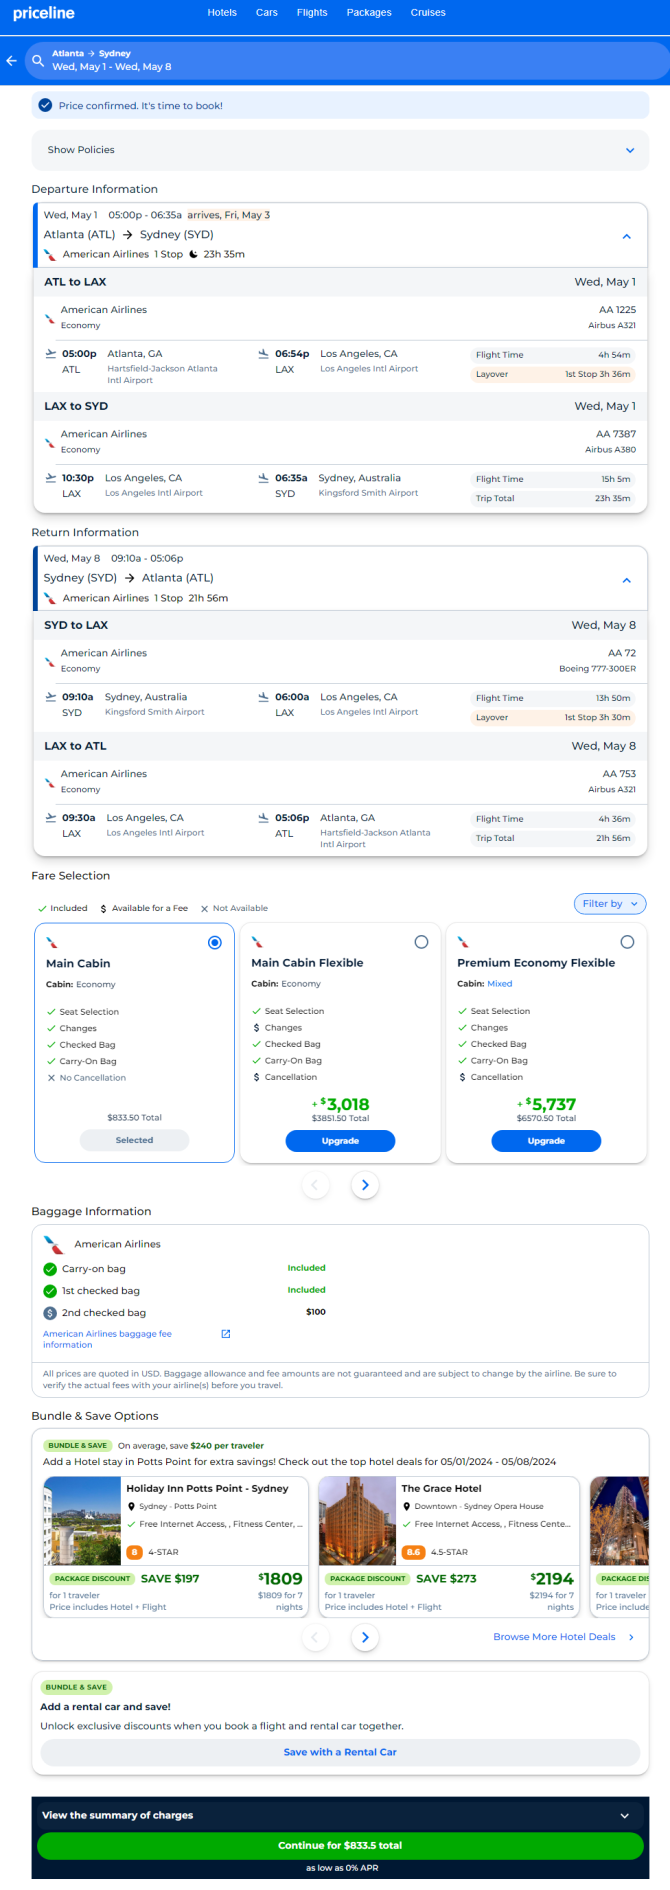The image size is (670, 1890).
Task: Click the AA 753 flight number
Action: [x=619, y=774]
